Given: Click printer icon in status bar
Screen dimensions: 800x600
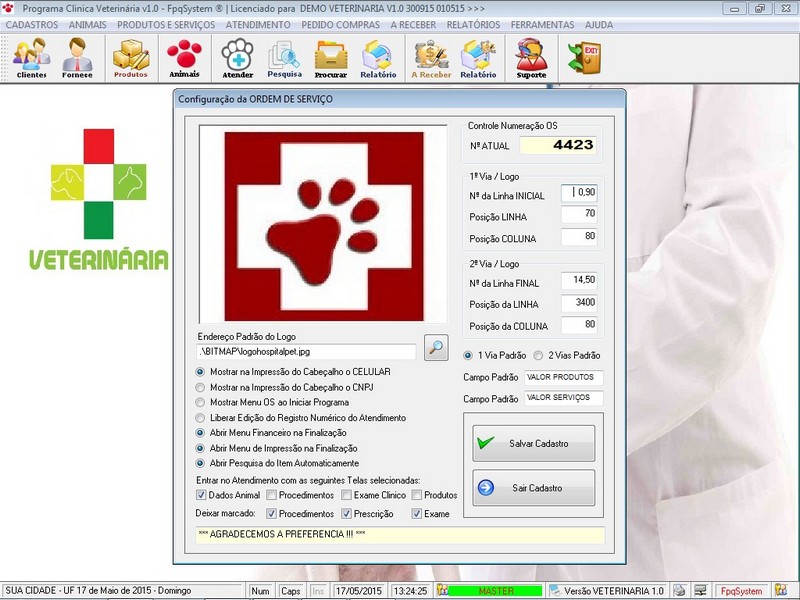Looking at the screenshot, I should (679, 590).
